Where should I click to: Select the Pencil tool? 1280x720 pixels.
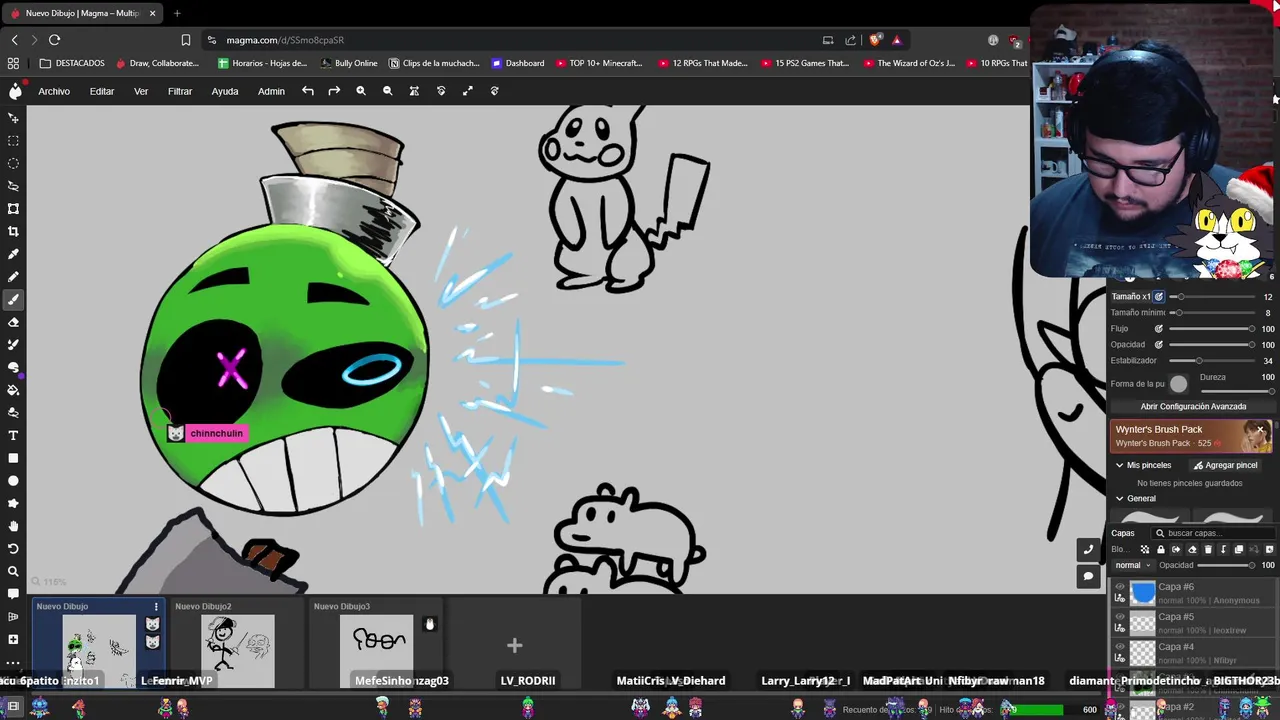13,277
